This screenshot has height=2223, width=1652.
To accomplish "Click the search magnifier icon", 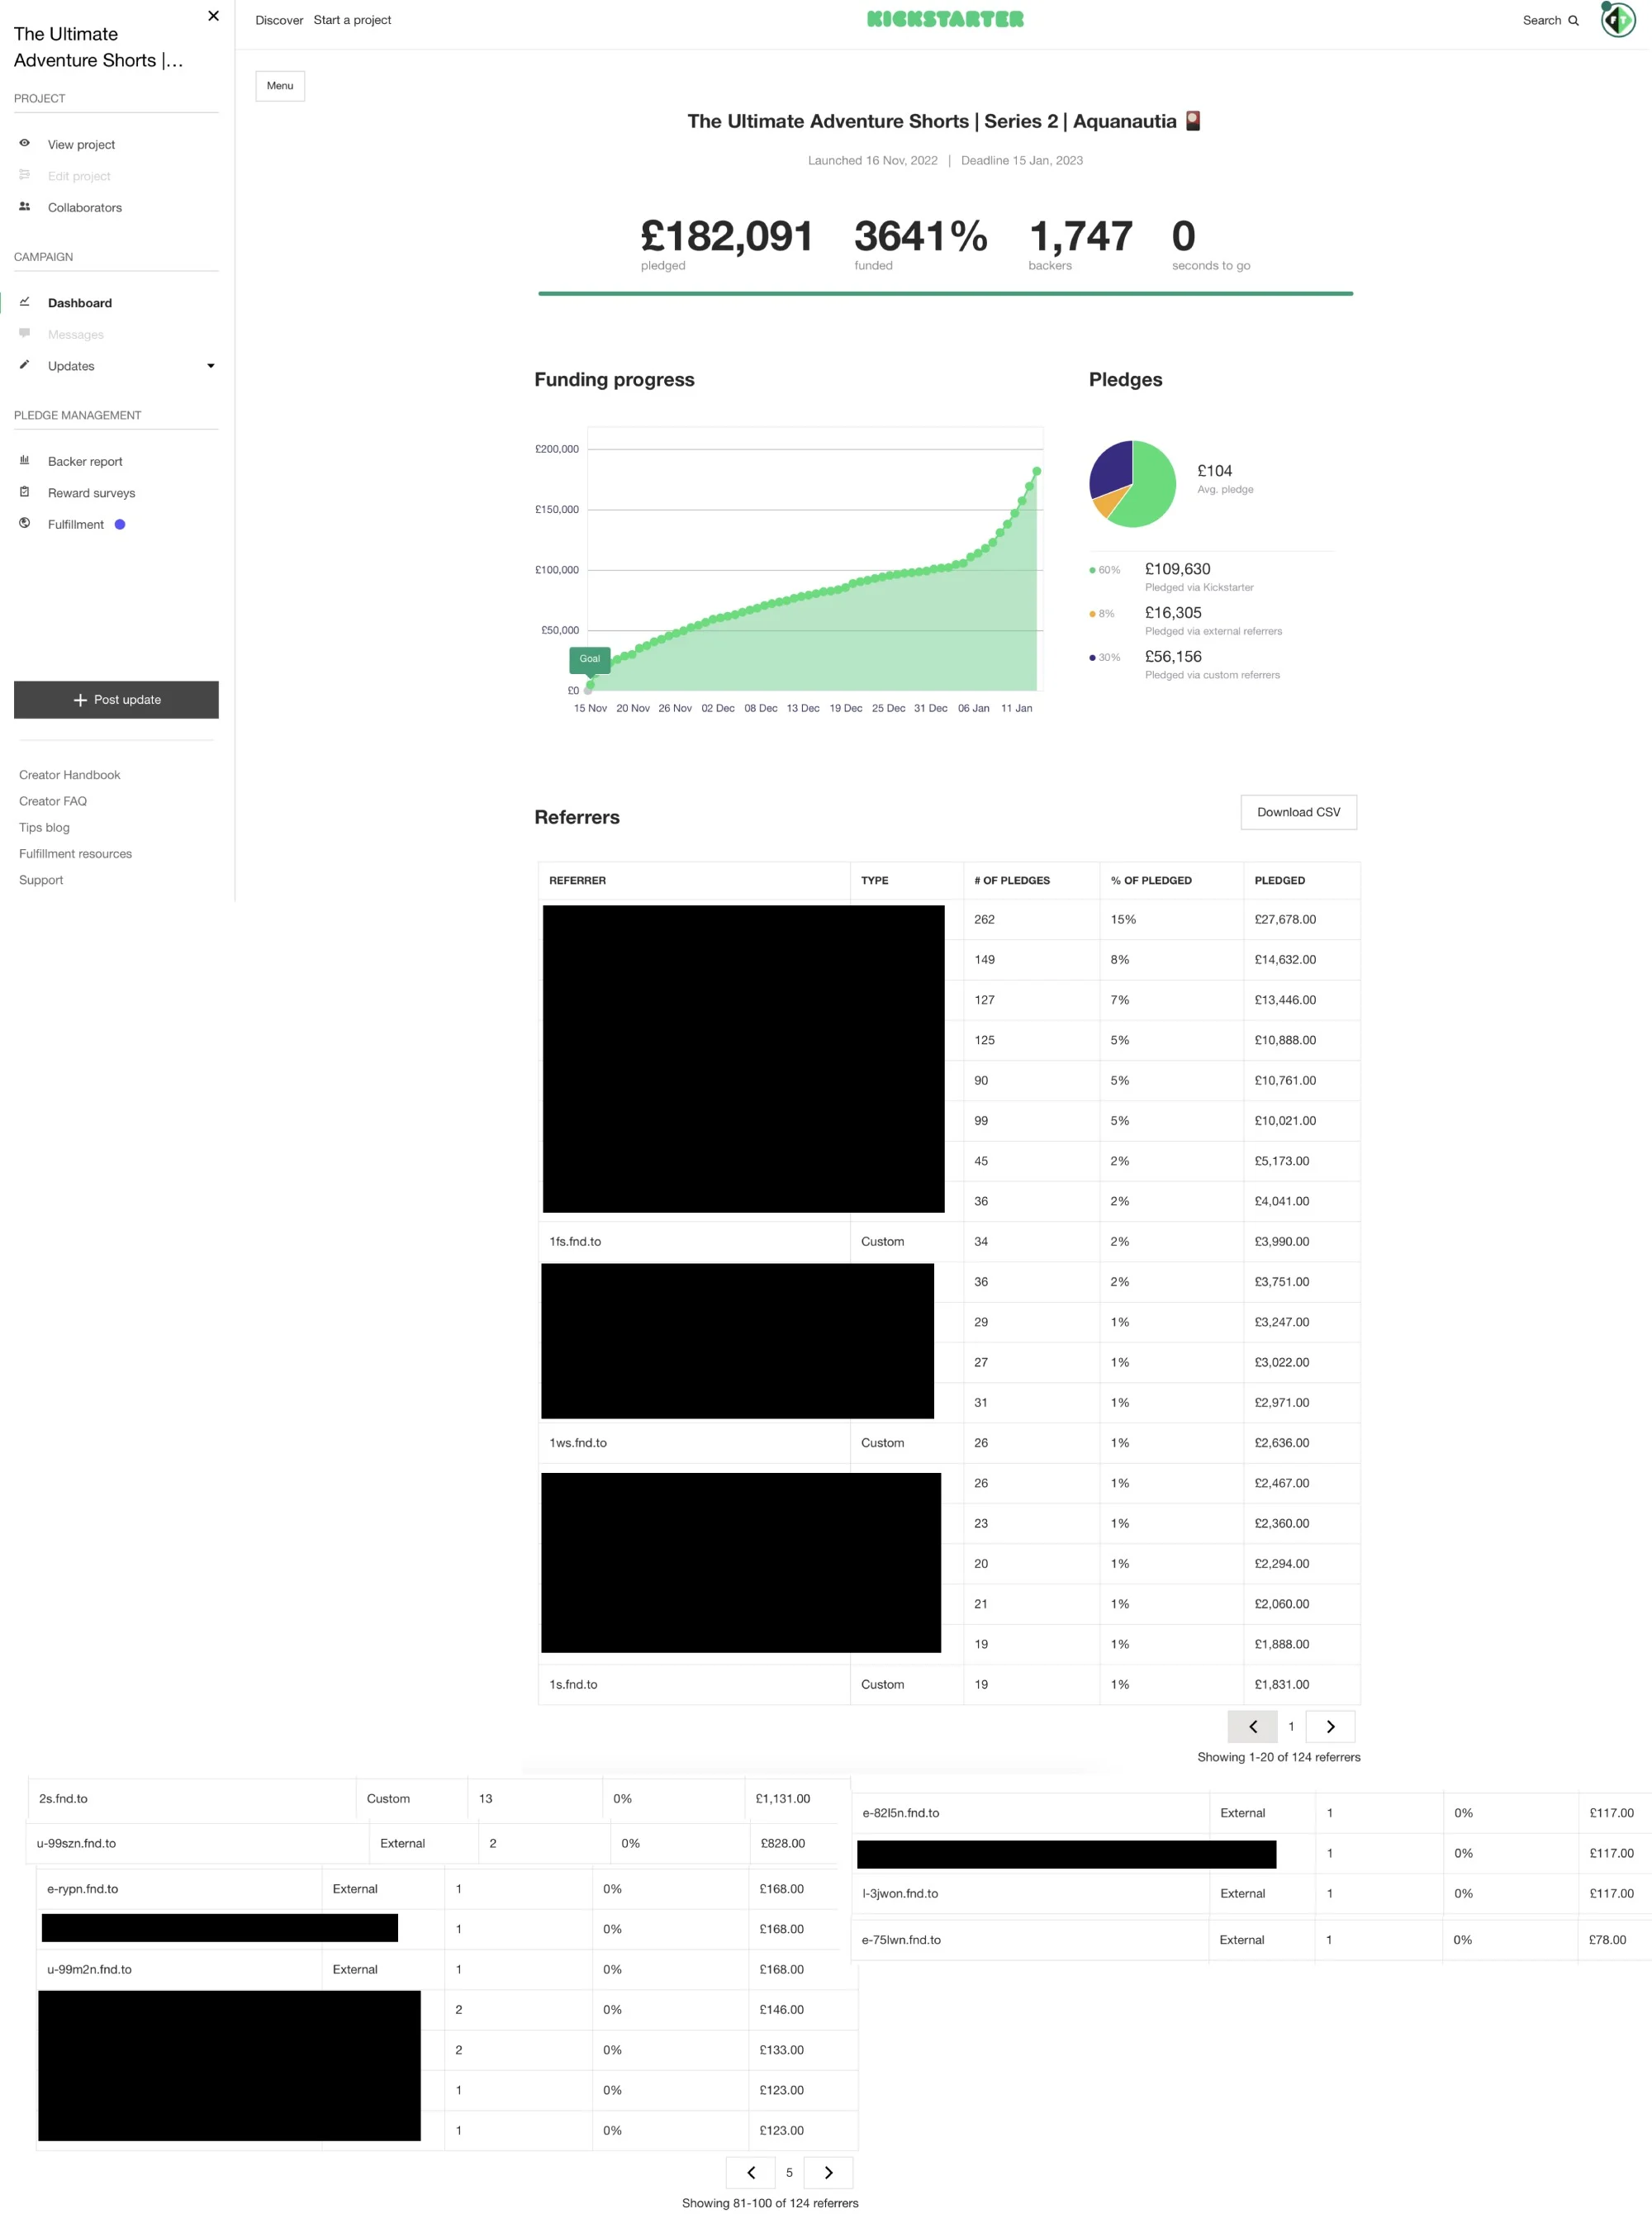I will (1573, 20).
